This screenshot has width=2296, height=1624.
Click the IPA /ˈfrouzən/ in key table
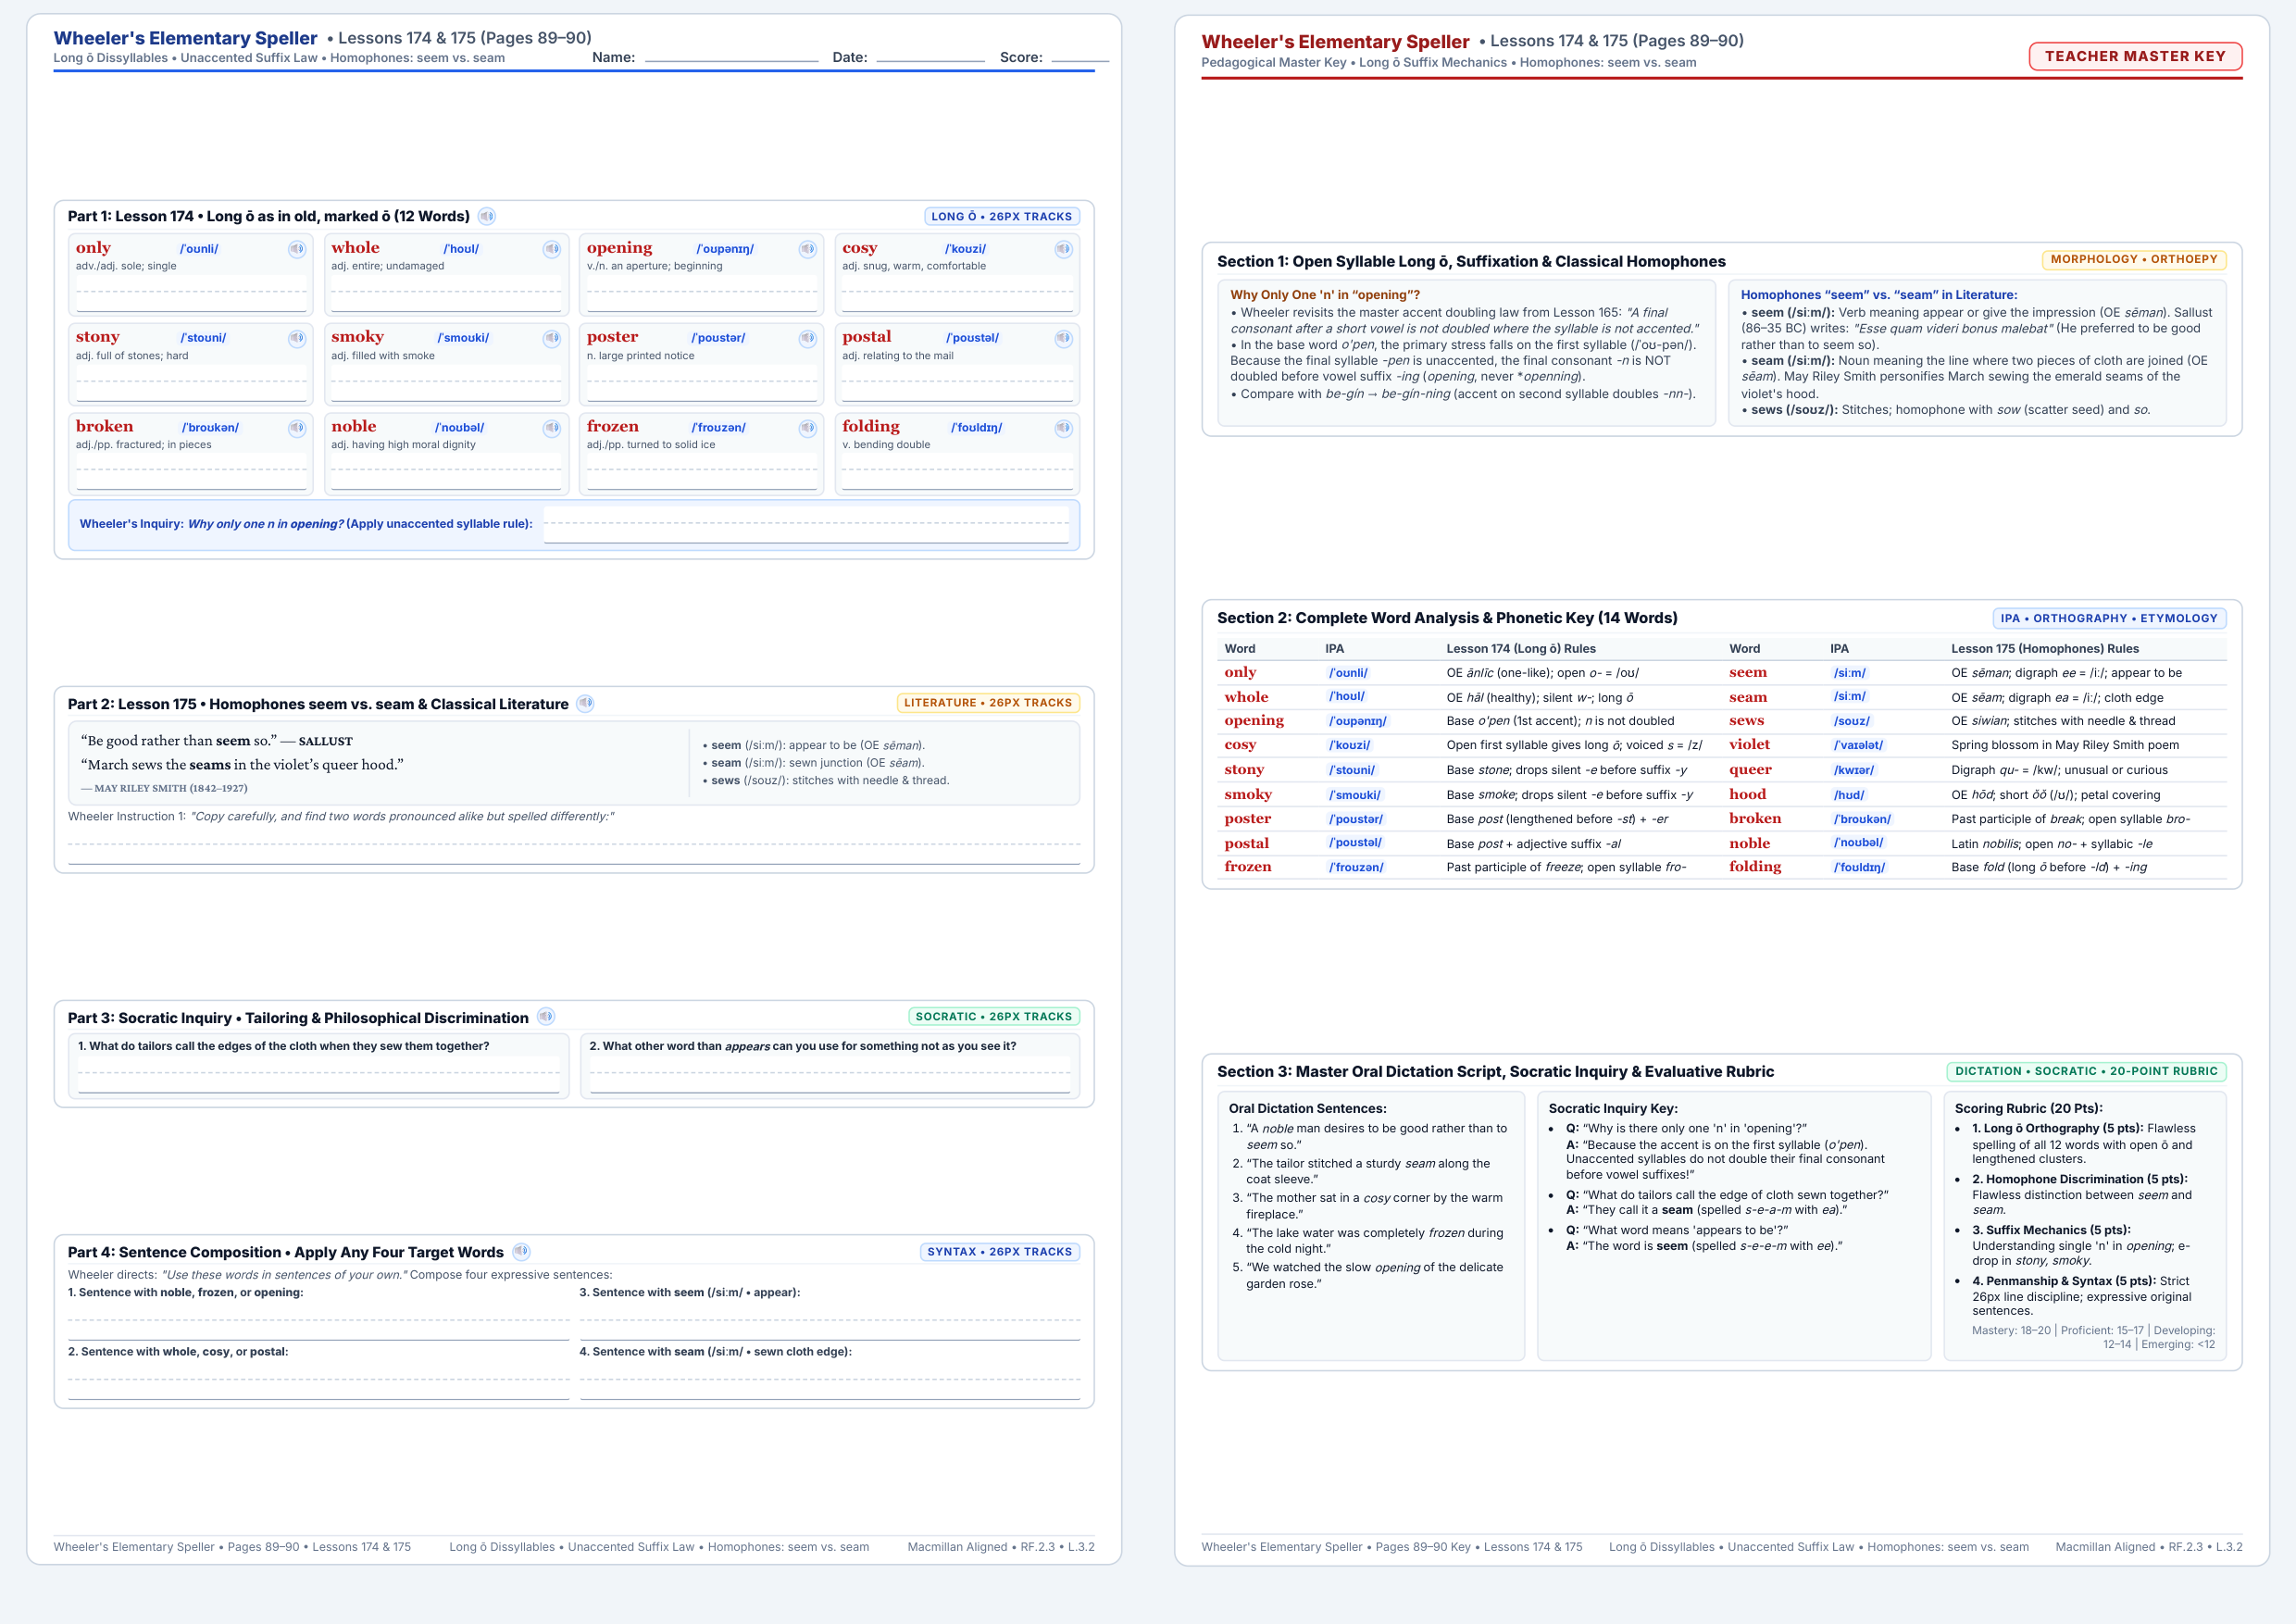click(1356, 868)
